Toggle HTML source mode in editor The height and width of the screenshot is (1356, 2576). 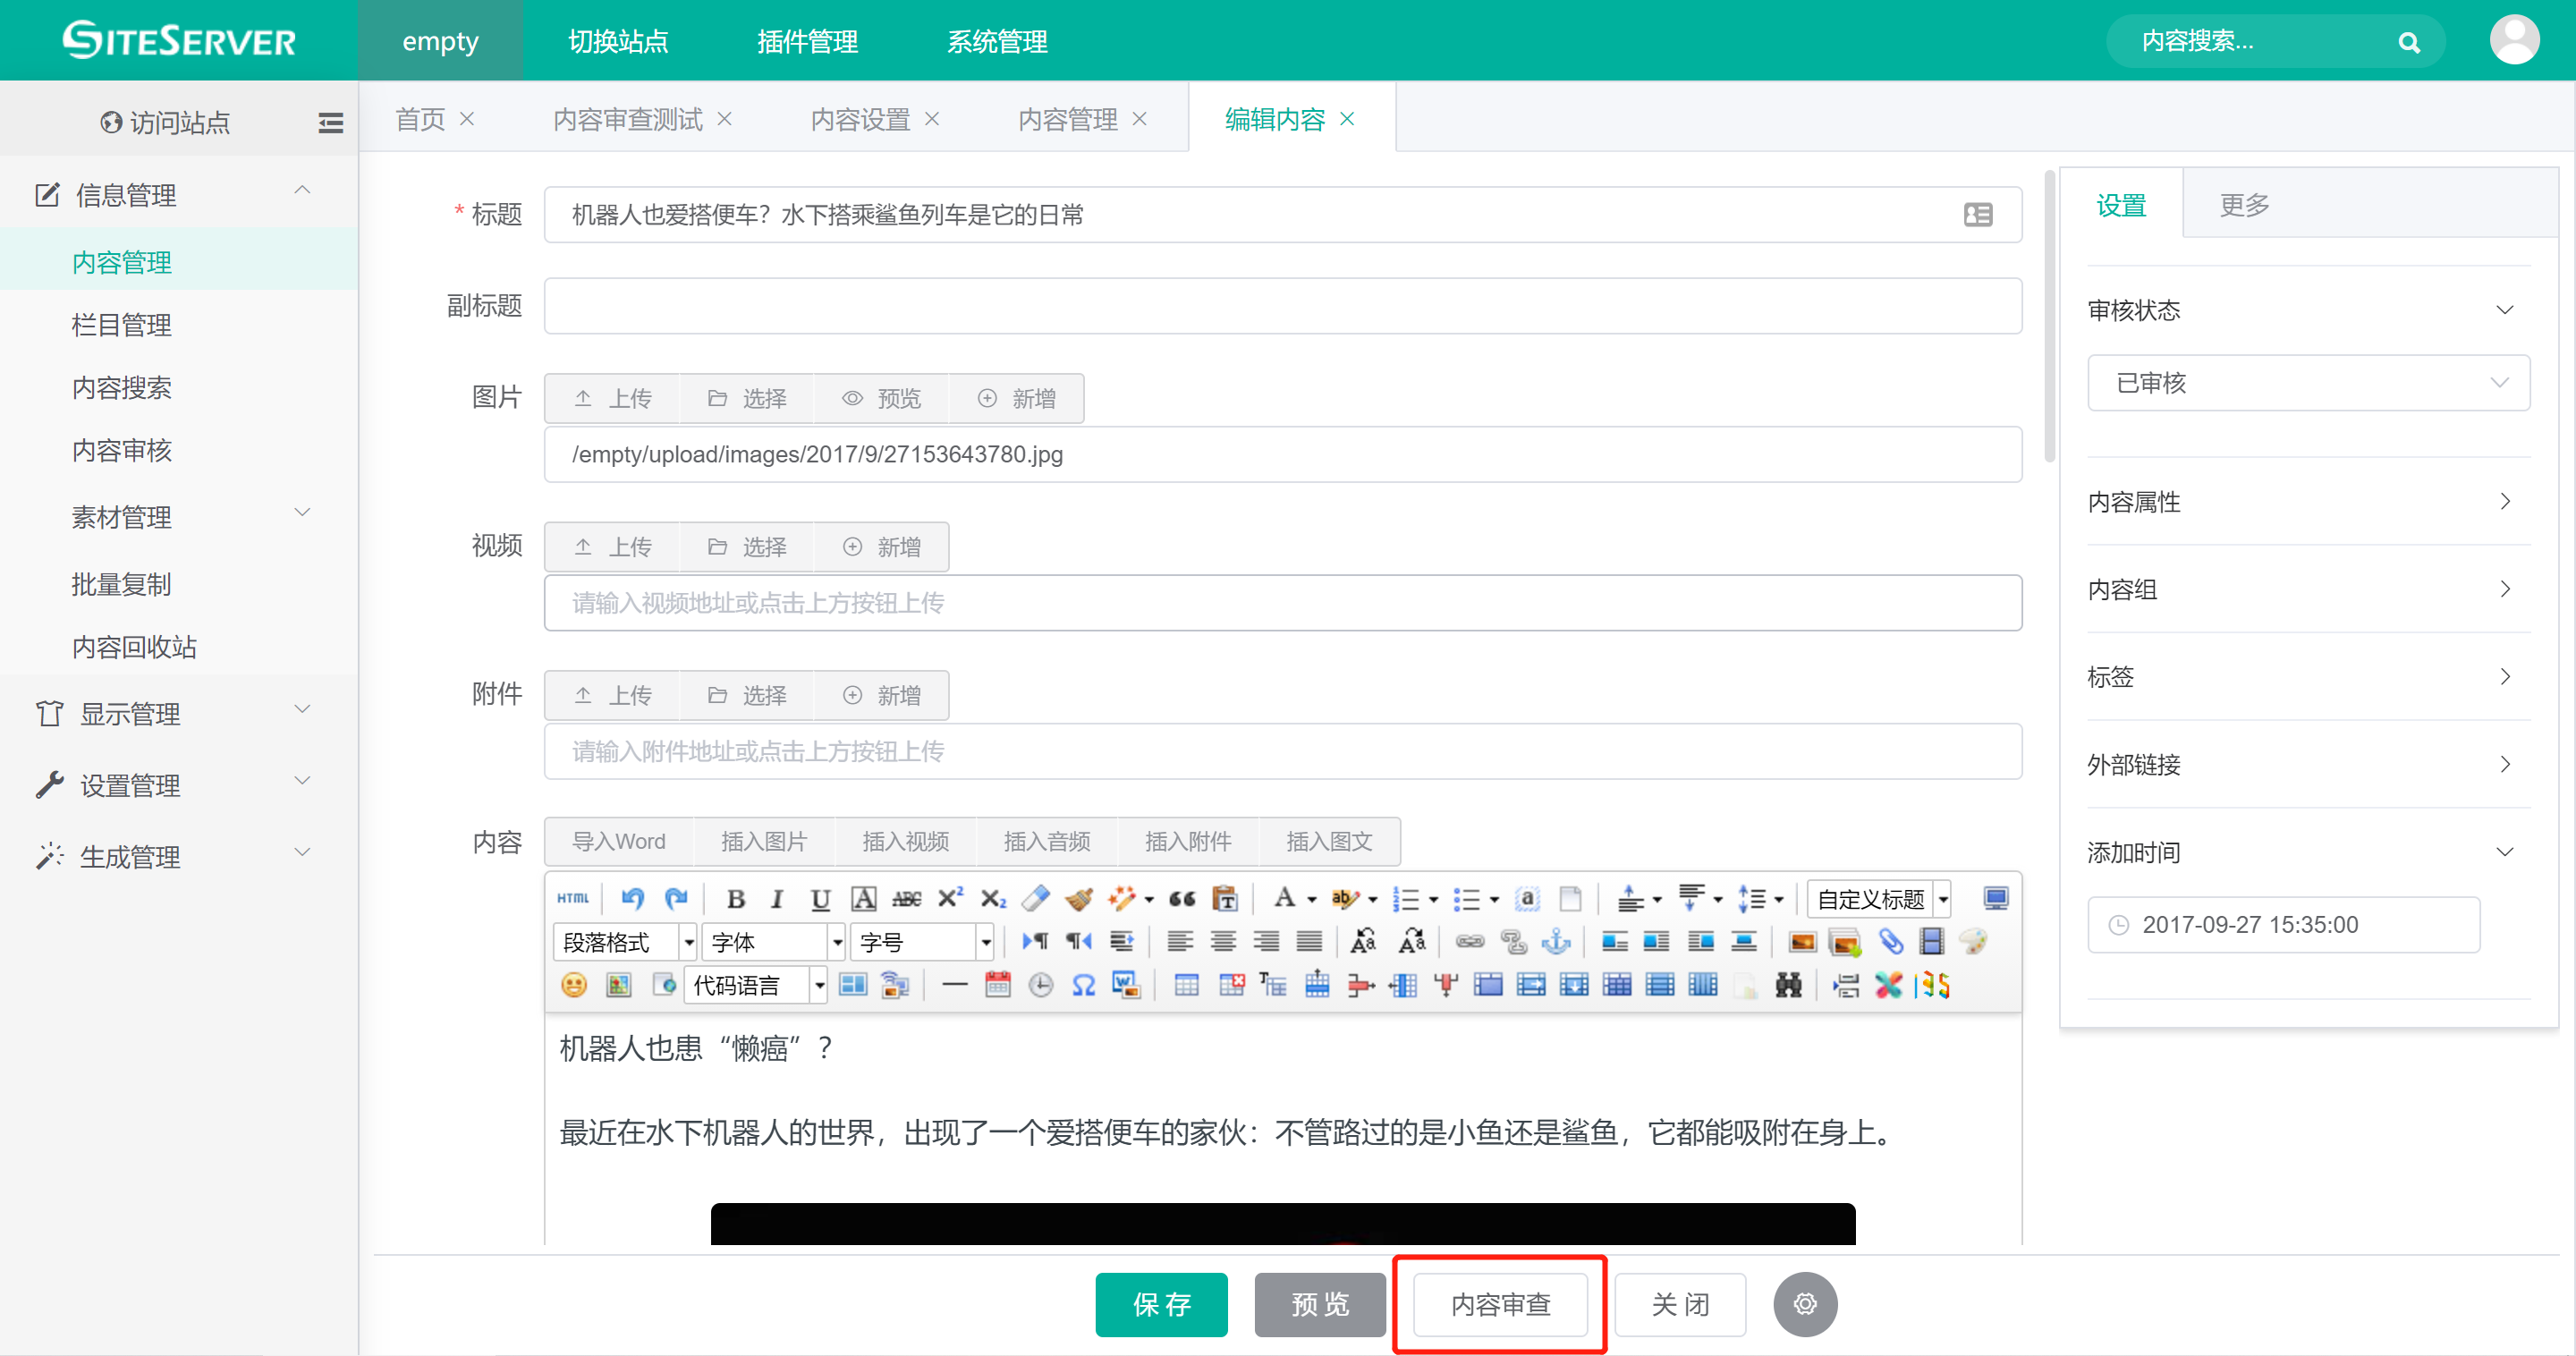tap(573, 898)
